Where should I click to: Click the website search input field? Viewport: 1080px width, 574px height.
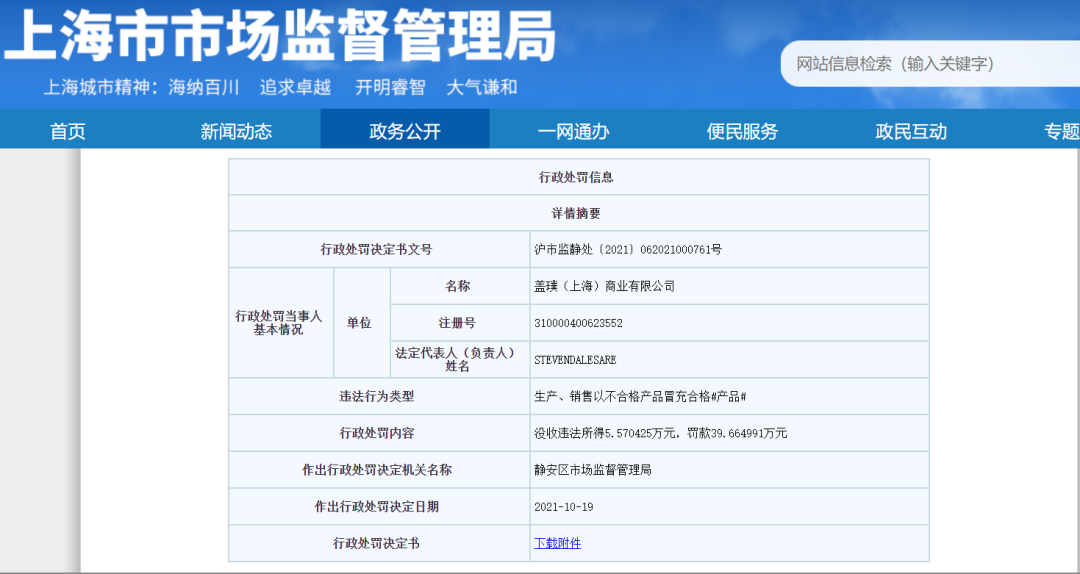pos(930,64)
